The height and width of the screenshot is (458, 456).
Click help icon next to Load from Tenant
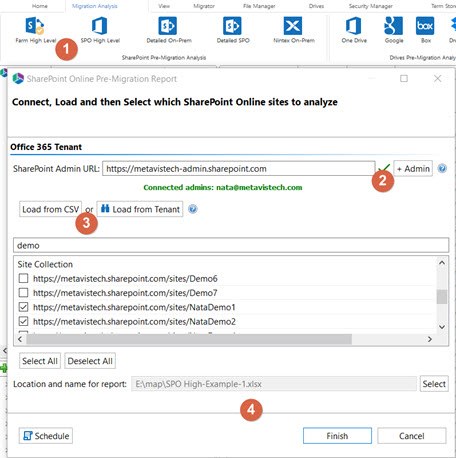click(193, 209)
